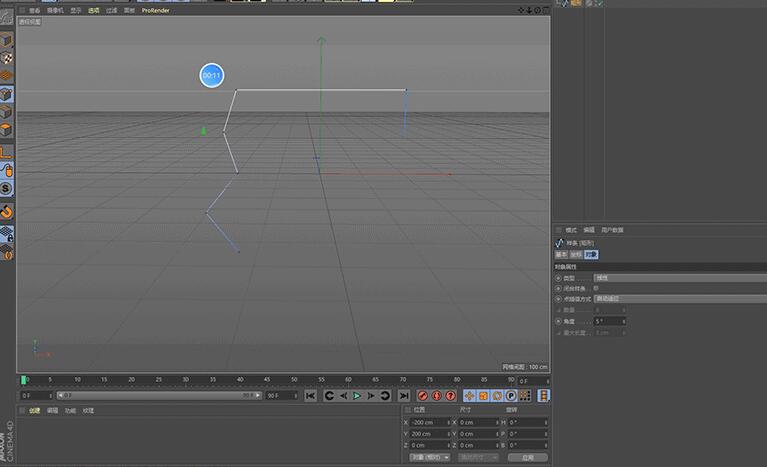Switch to the Basic tab (基本)
This screenshot has height=467, width=767.
(x=561, y=254)
